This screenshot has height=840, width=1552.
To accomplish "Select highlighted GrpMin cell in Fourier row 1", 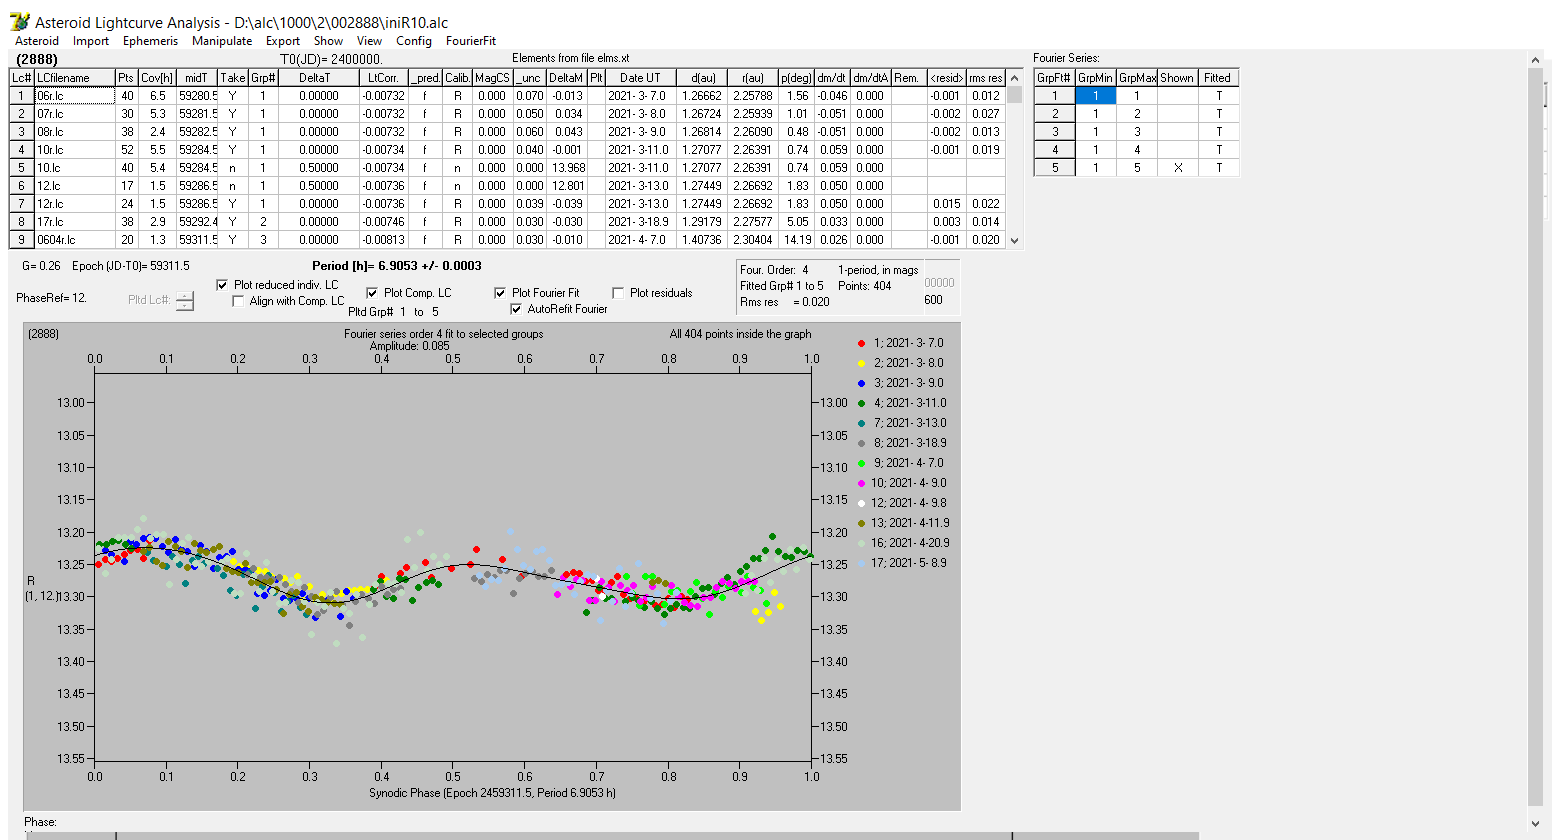I will 1095,96.
